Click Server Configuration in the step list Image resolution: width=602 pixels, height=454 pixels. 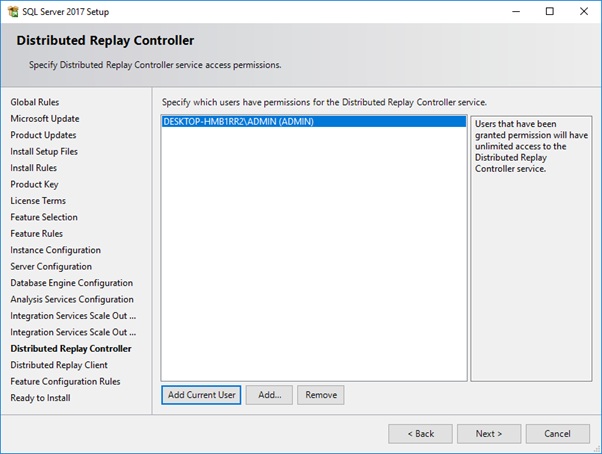coord(51,267)
